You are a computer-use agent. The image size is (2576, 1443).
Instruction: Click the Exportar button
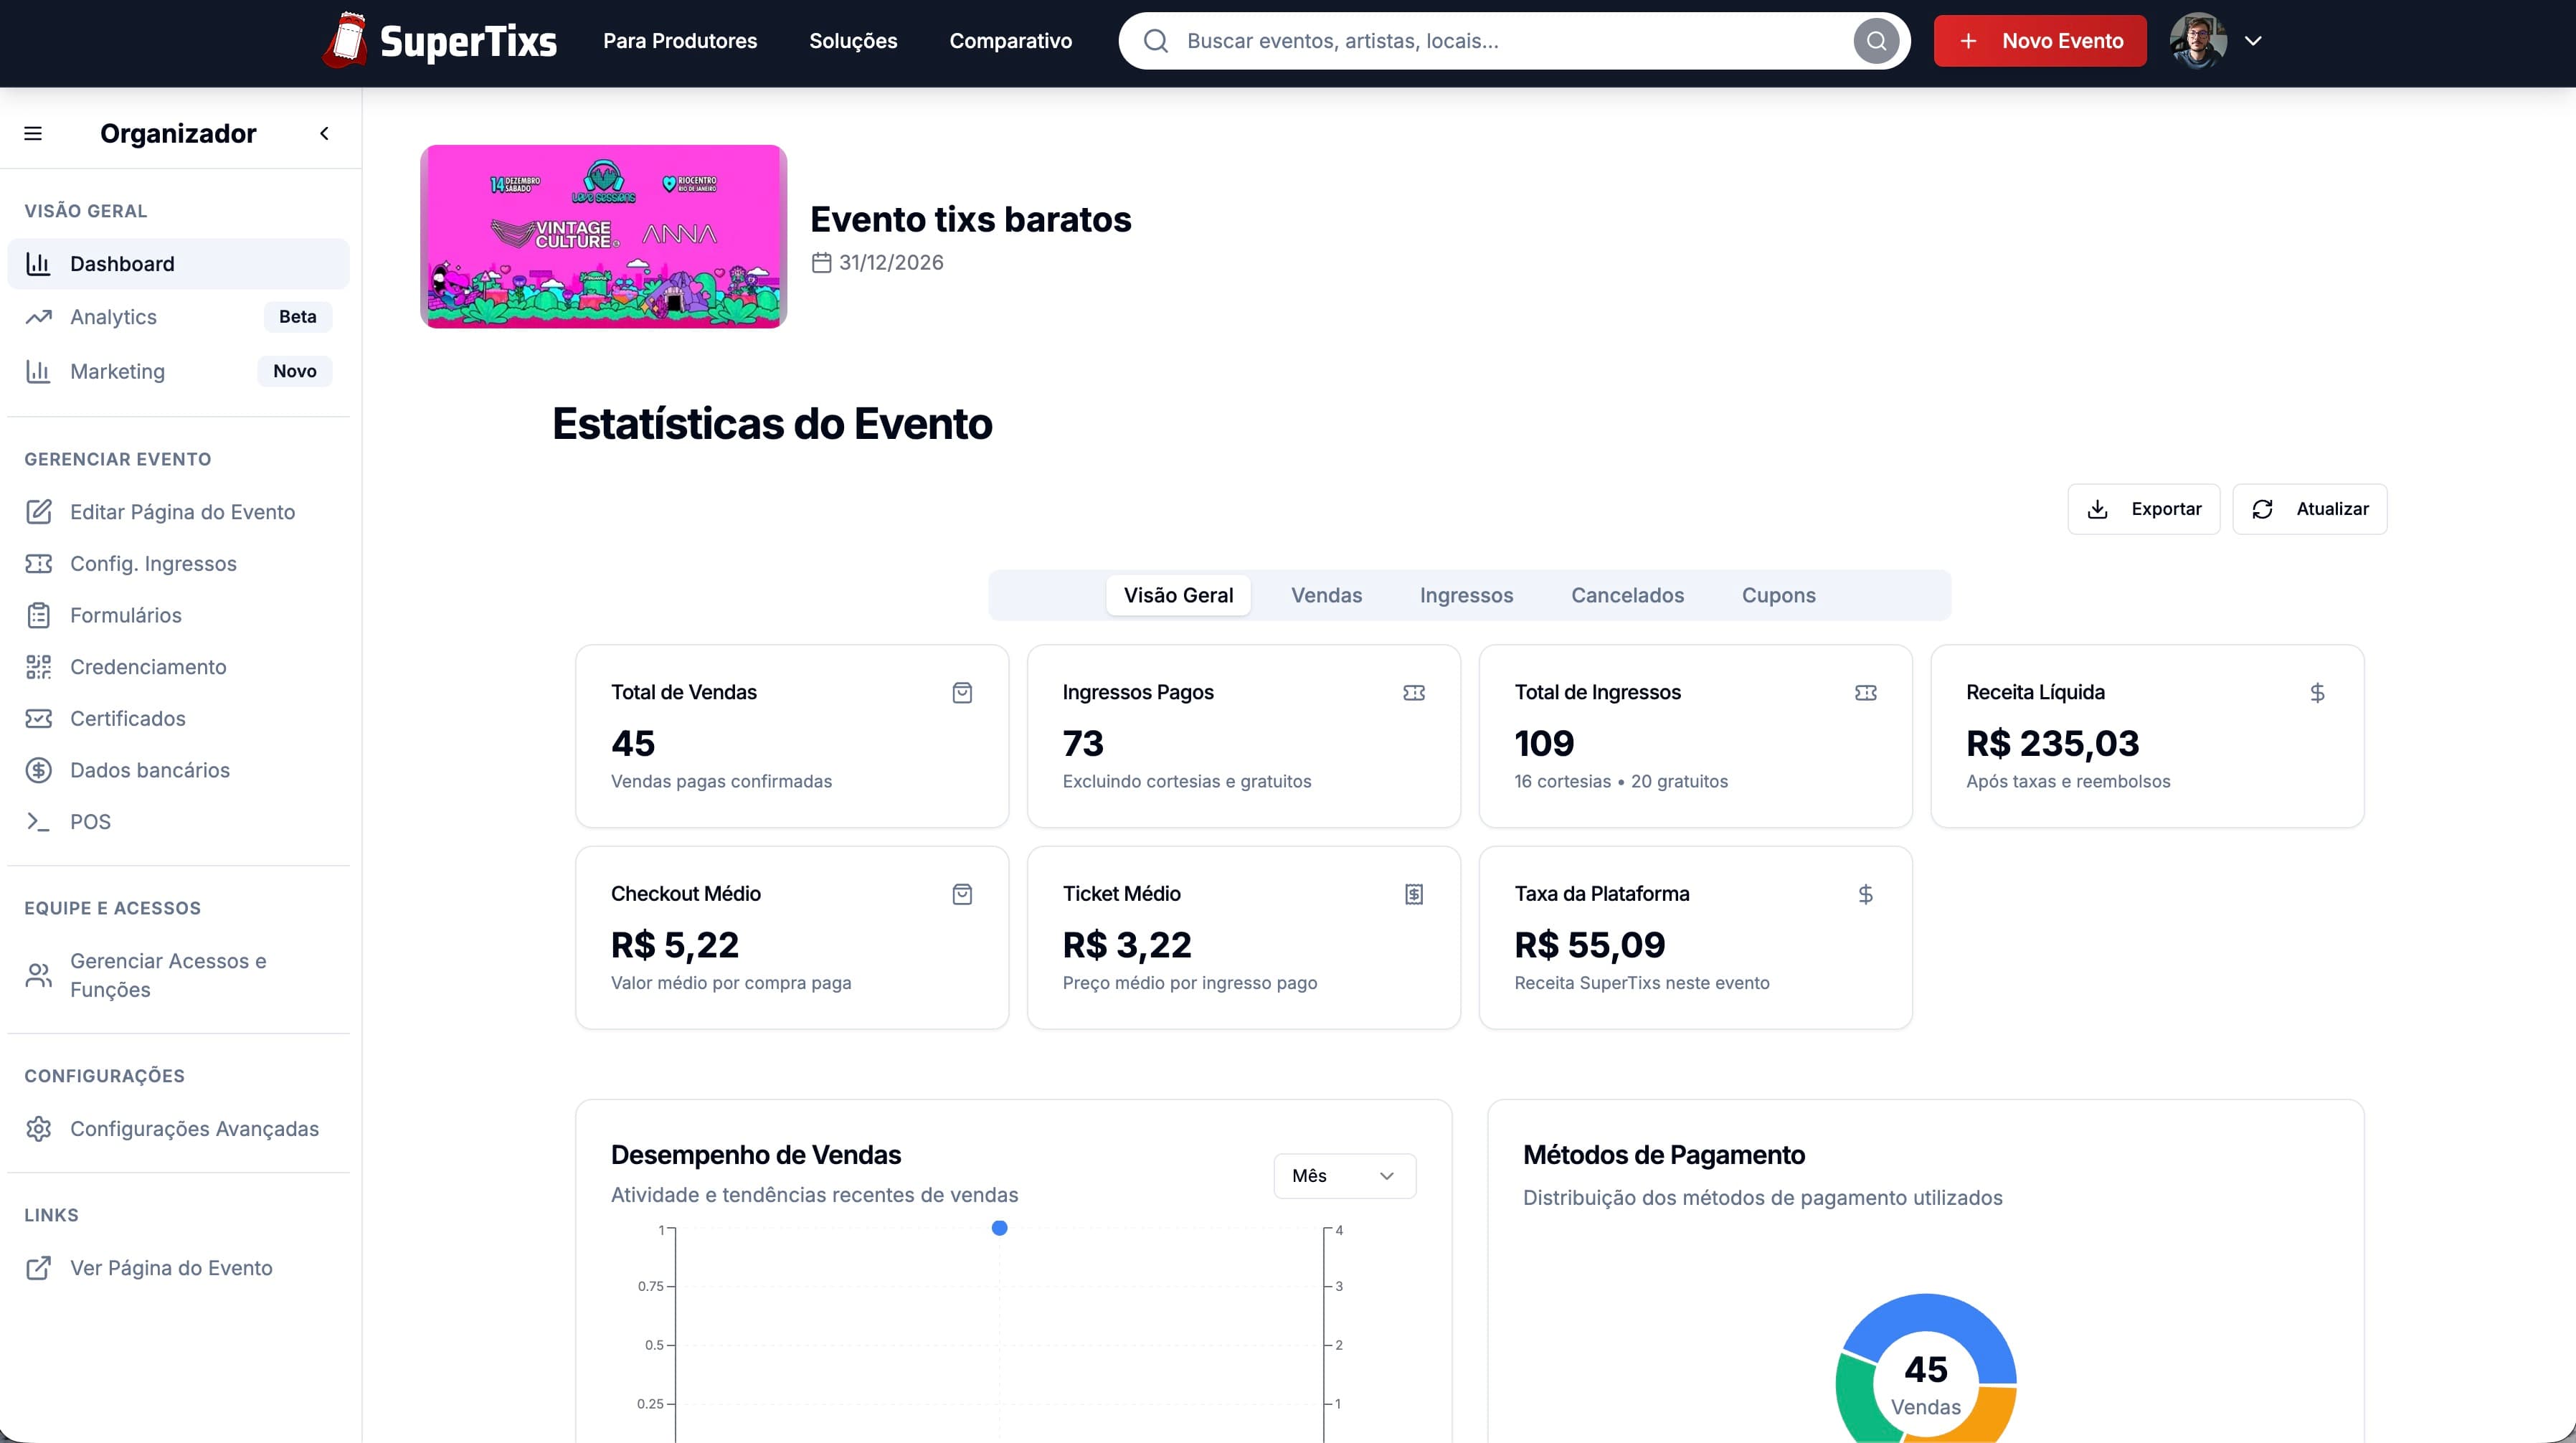coord(2143,509)
